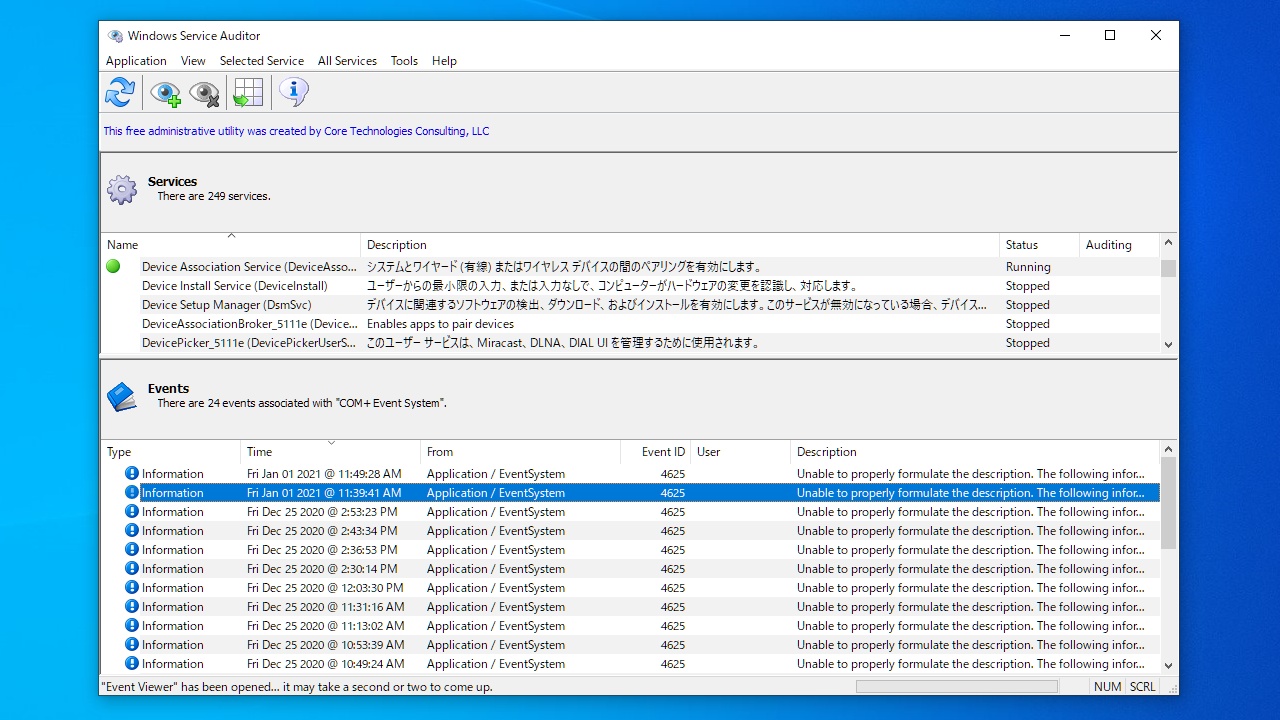
Task: Sort events by the events Description header
Action: (975, 452)
